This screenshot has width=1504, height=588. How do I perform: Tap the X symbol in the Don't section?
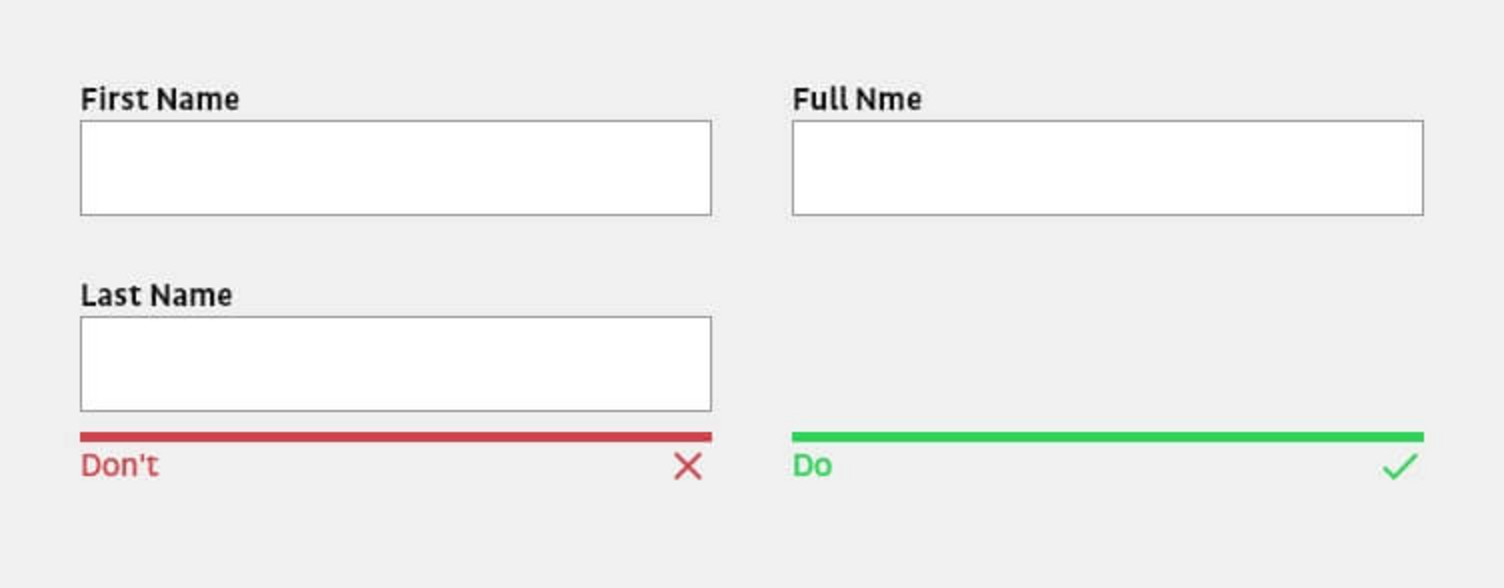coord(686,466)
